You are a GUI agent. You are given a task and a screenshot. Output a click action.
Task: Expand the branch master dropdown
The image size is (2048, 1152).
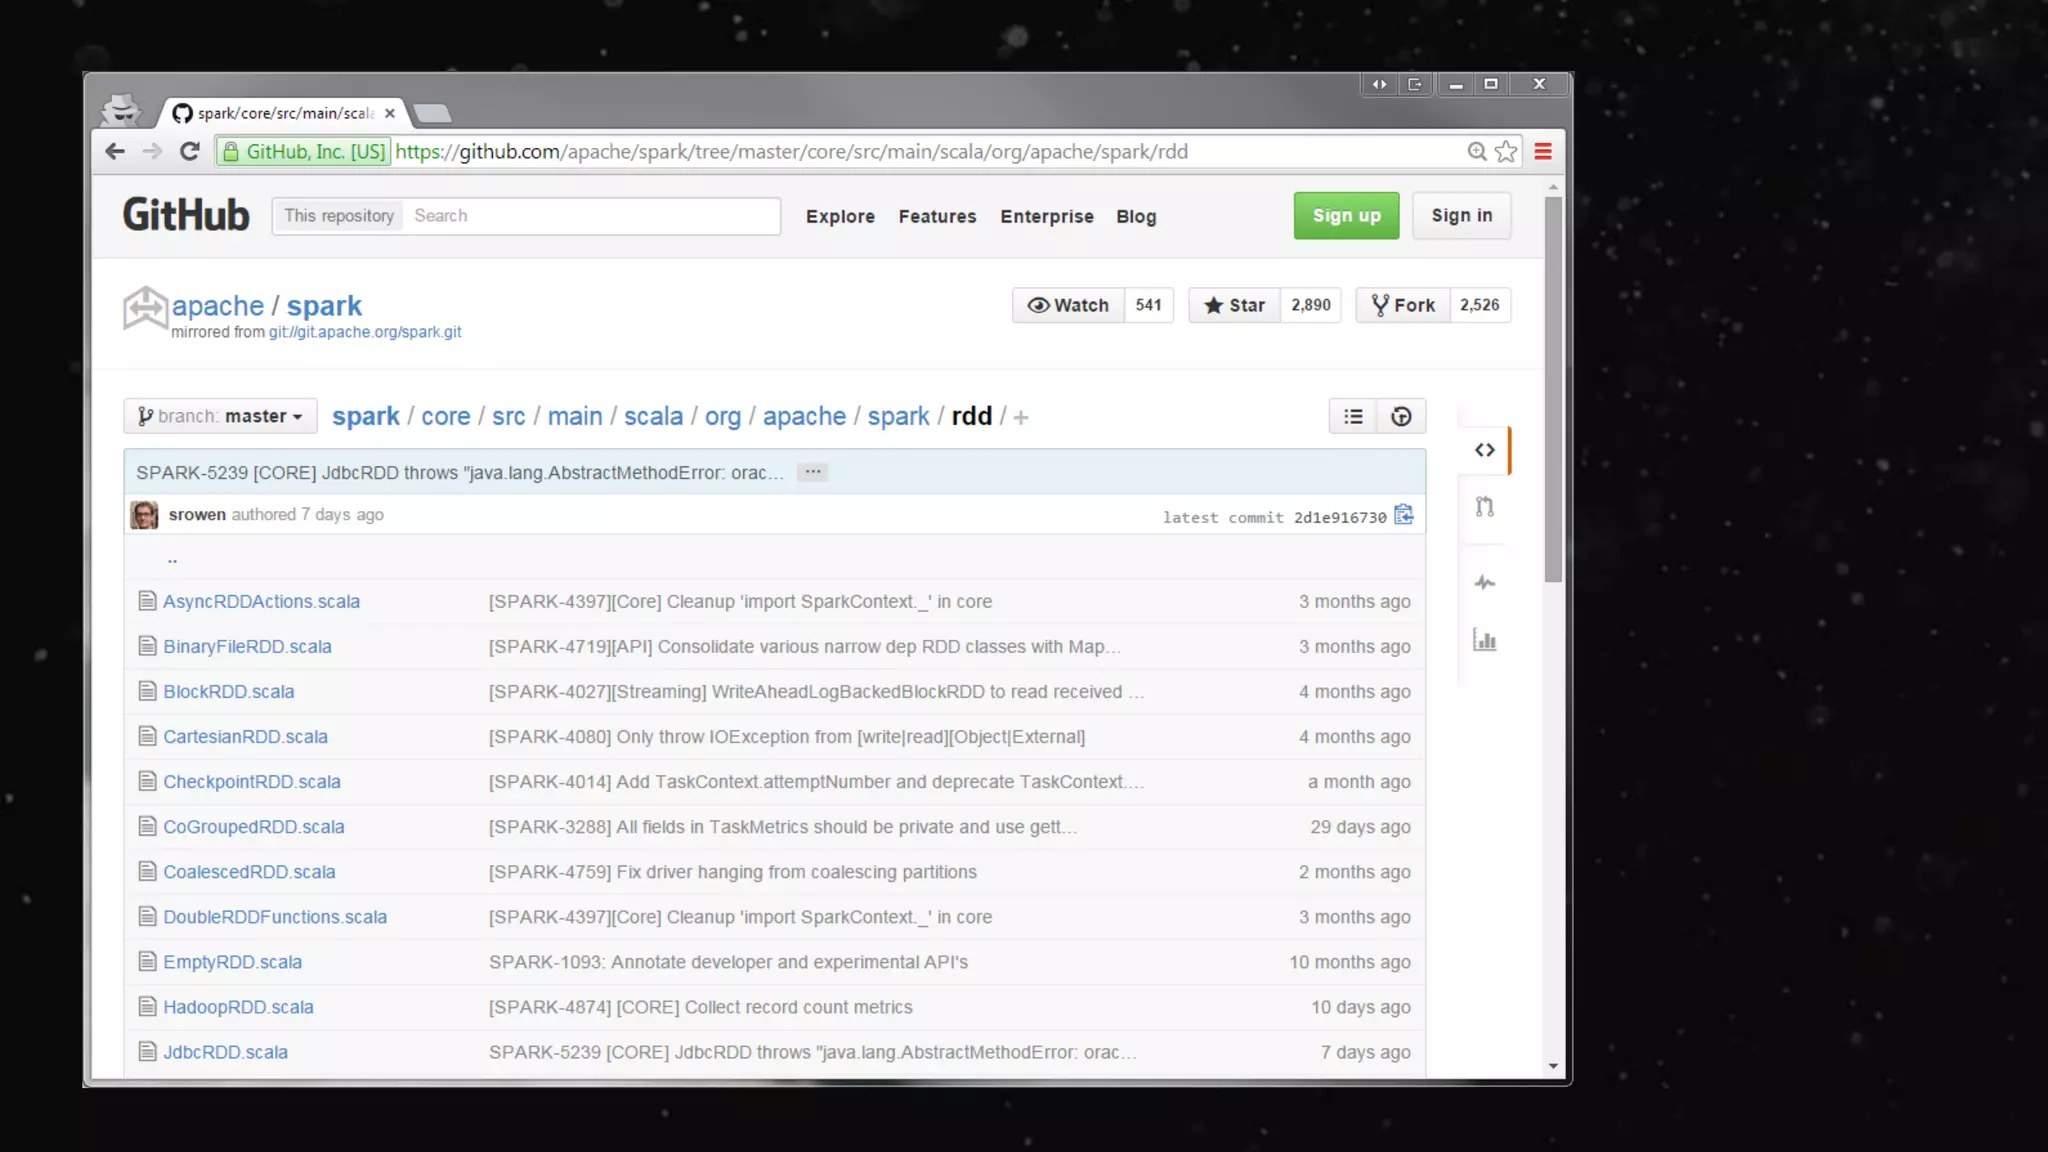[x=220, y=417]
